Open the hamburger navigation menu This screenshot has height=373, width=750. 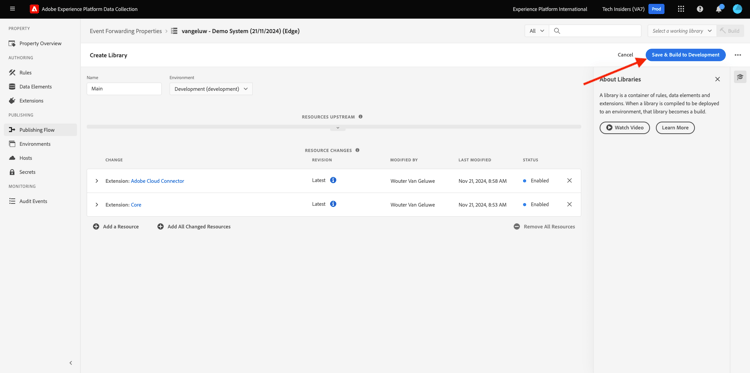[x=12, y=9]
